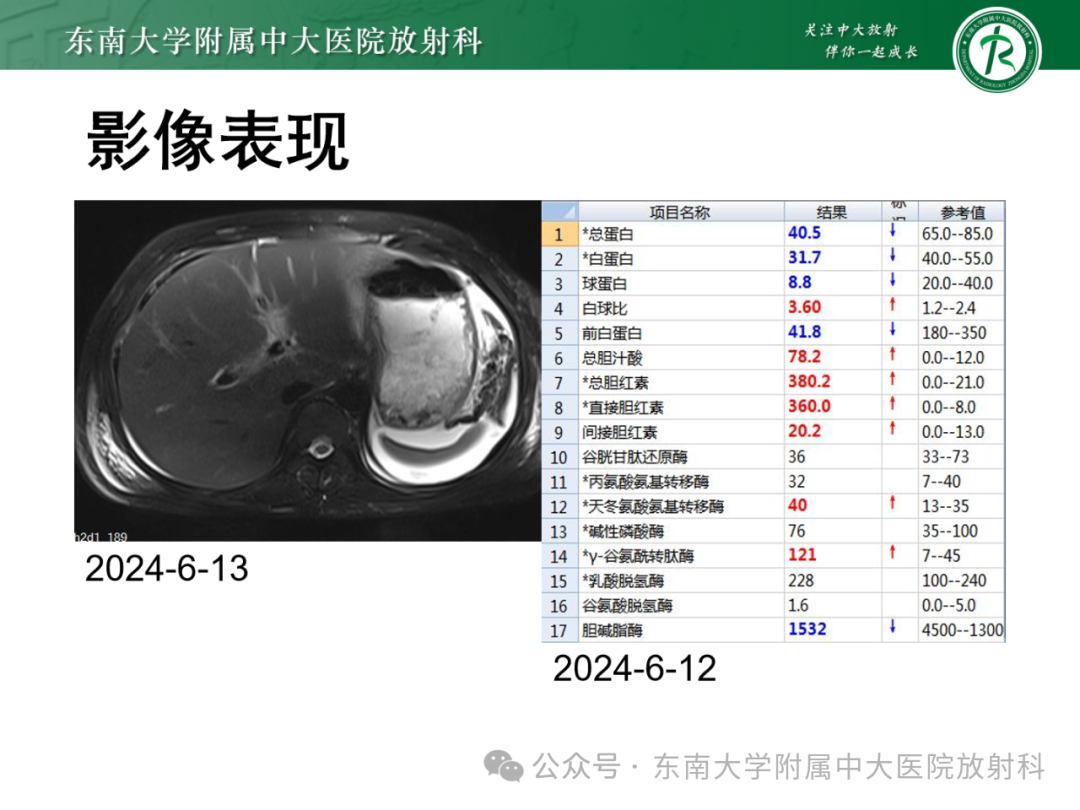The width and height of the screenshot is (1080, 810).
Task: Select the 结果 column header
Action: pyautogui.click(x=831, y=212)
